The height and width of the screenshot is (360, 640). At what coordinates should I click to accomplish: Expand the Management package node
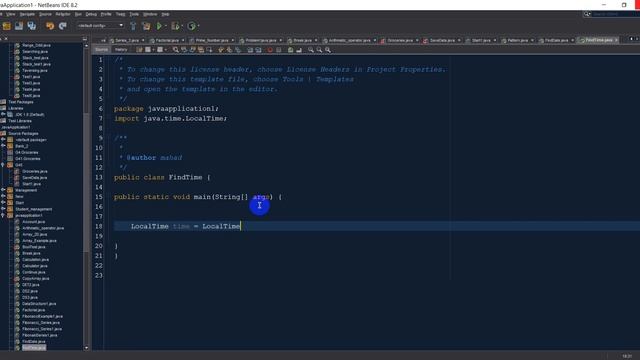[x=3, y=190]
